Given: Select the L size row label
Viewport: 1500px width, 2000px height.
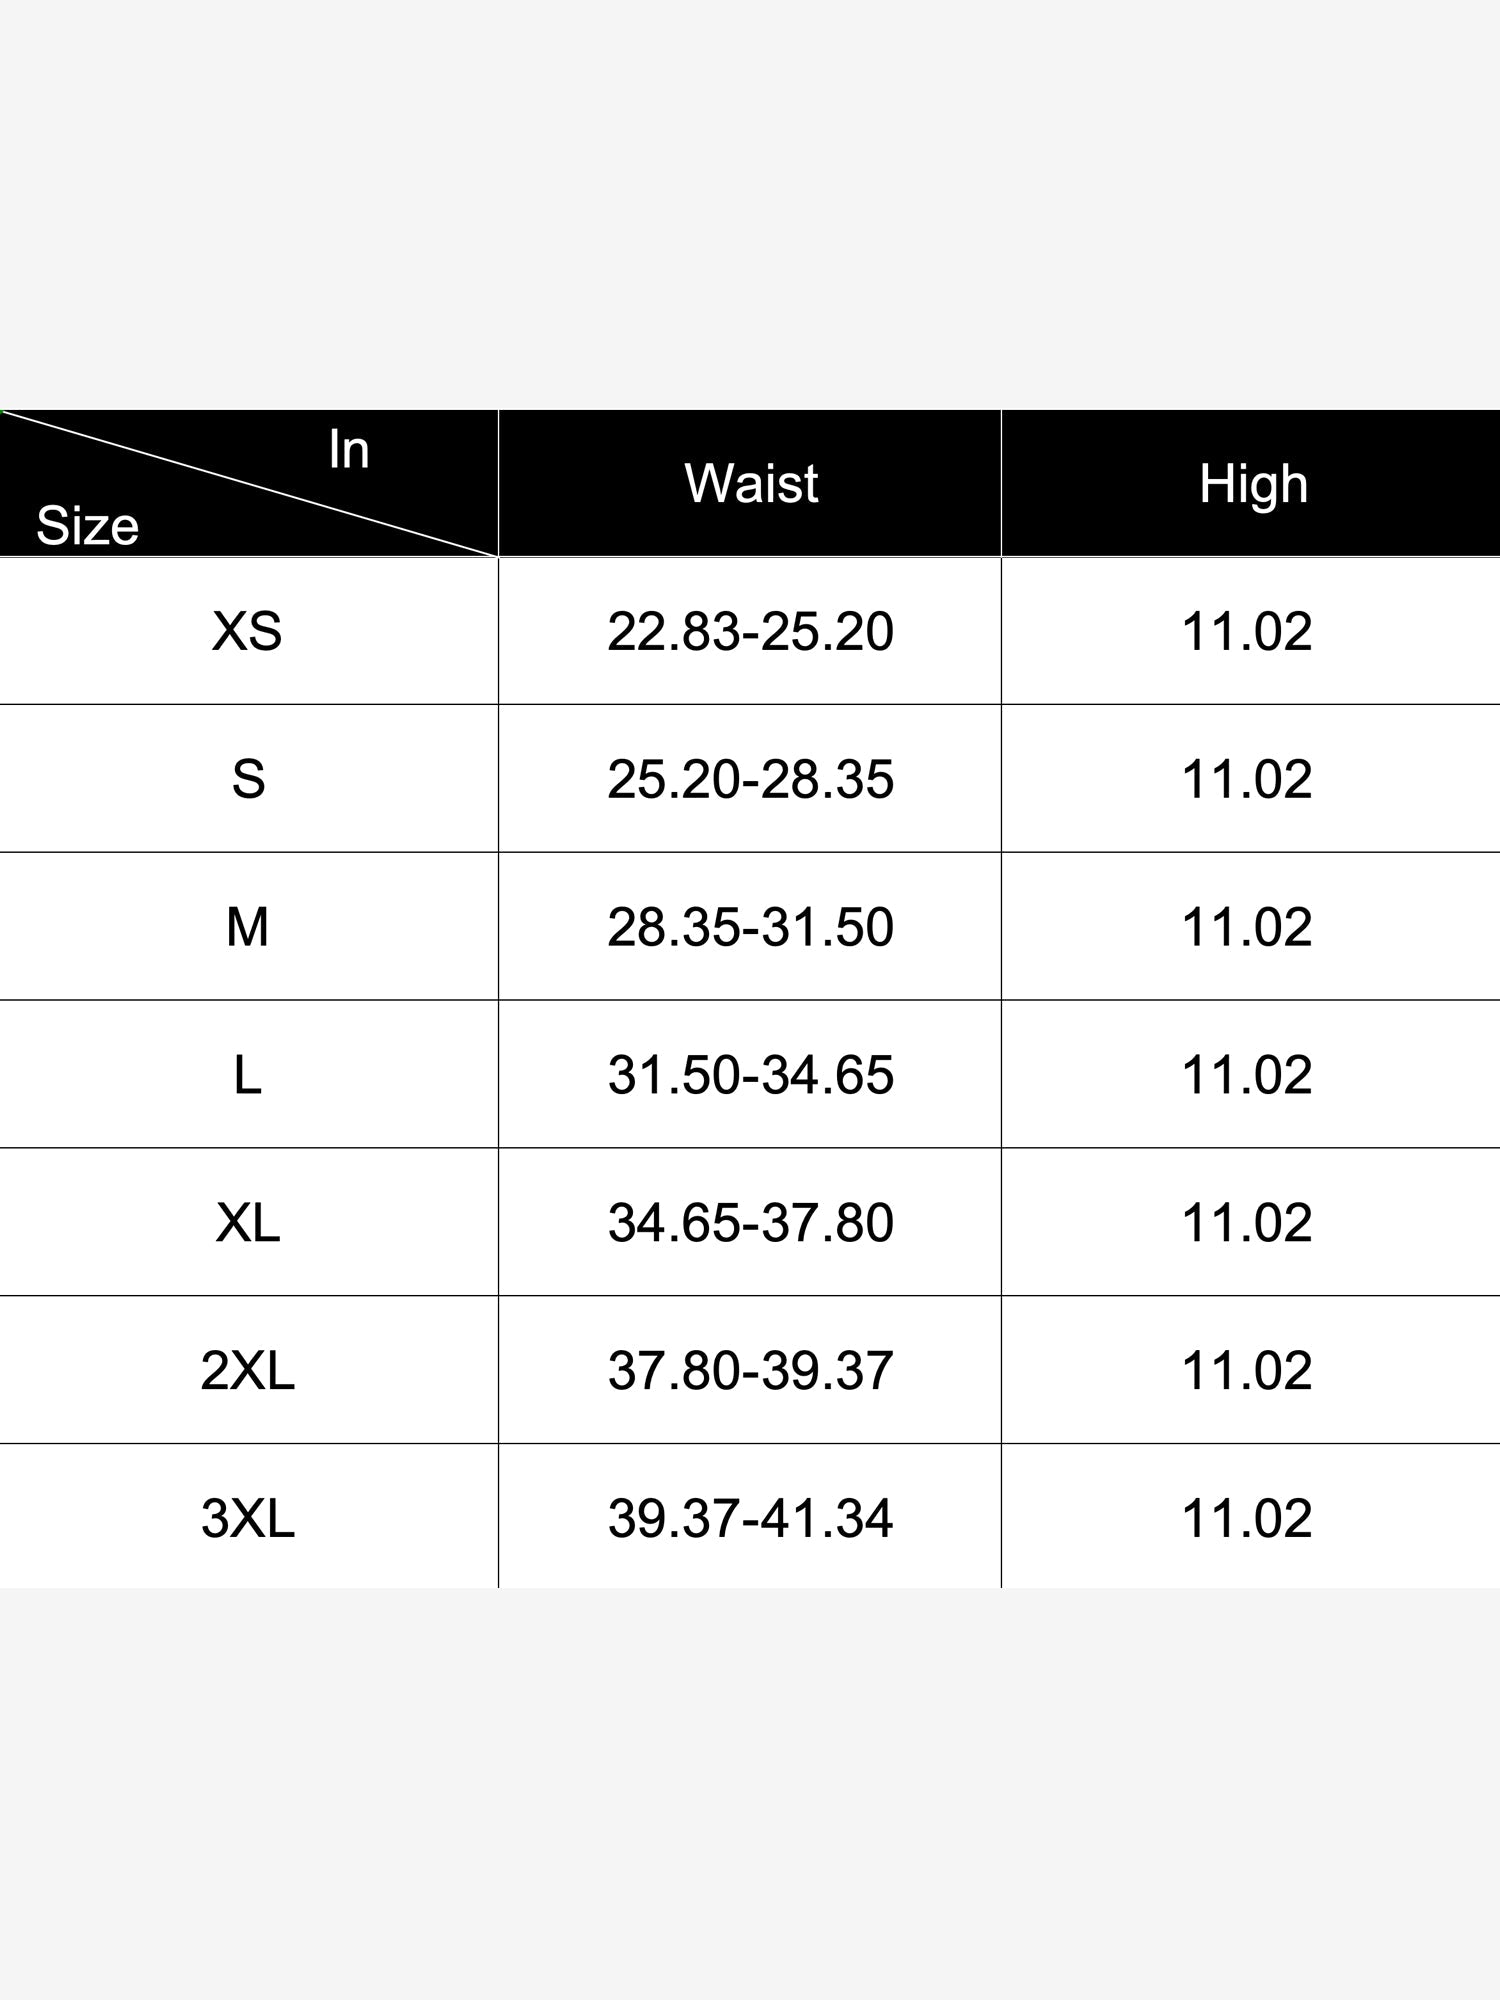Looking at the screenshot, I should click(247, 1075).
